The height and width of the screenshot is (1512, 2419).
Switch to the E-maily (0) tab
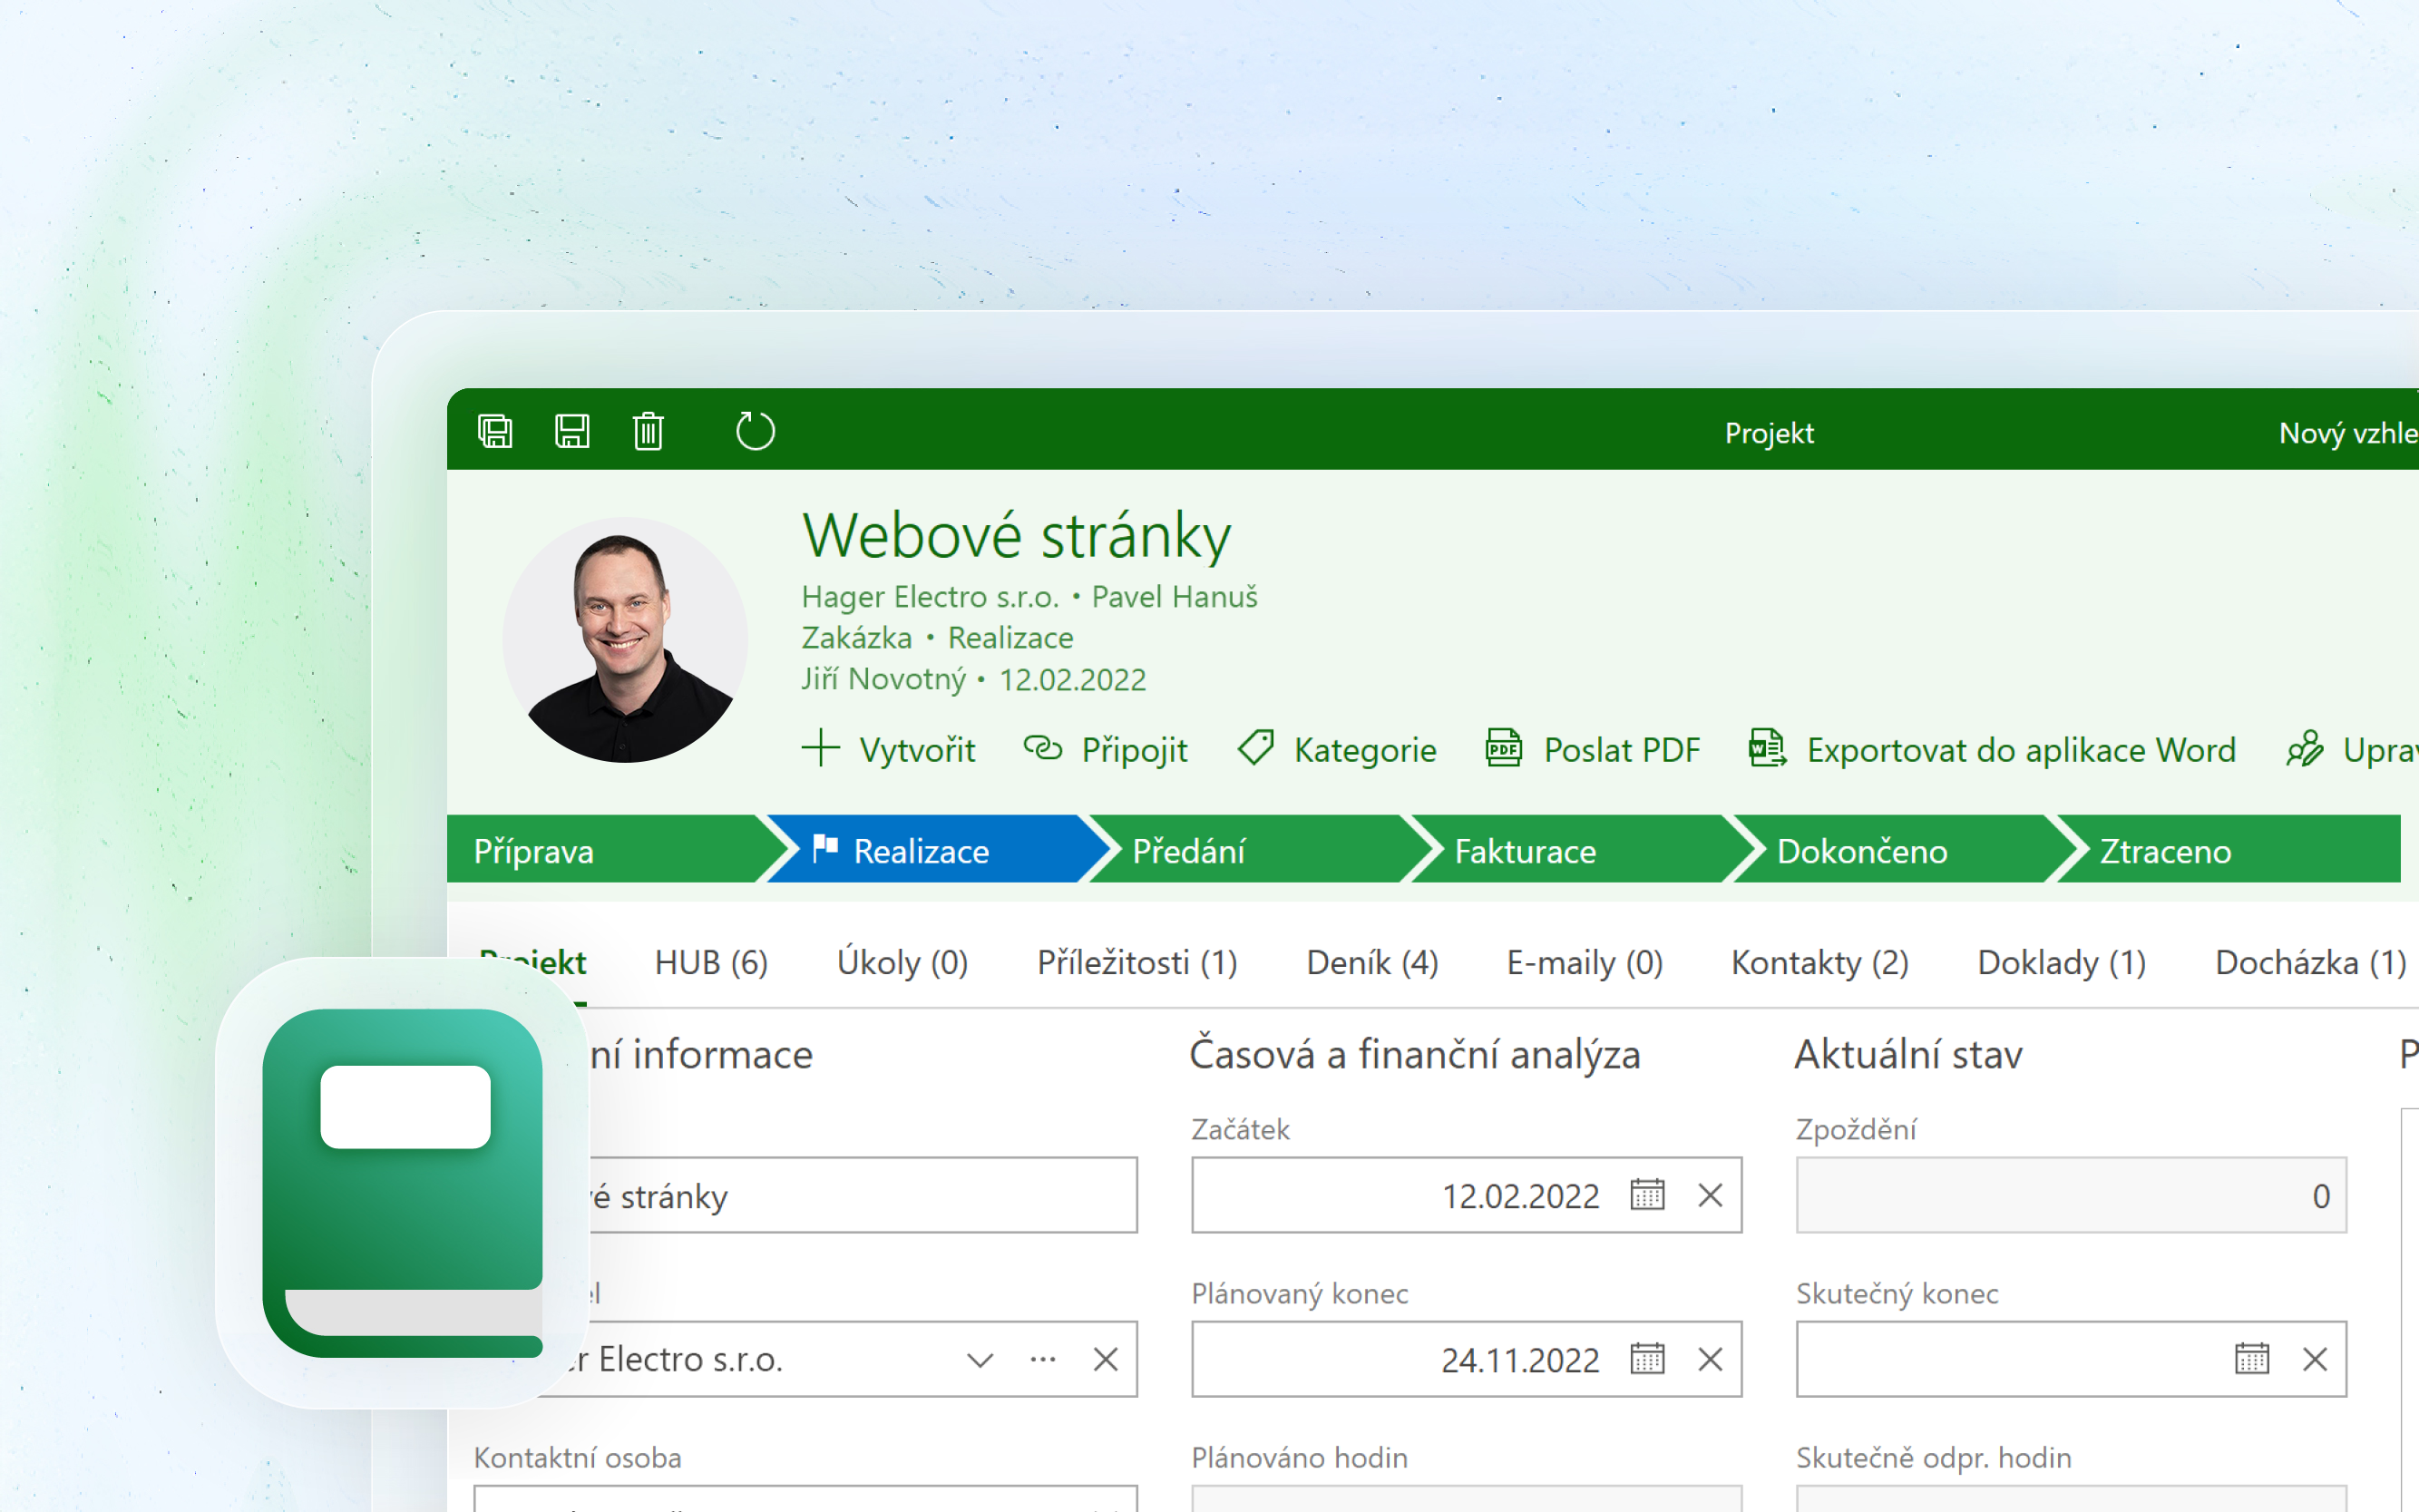point(1584,962)
